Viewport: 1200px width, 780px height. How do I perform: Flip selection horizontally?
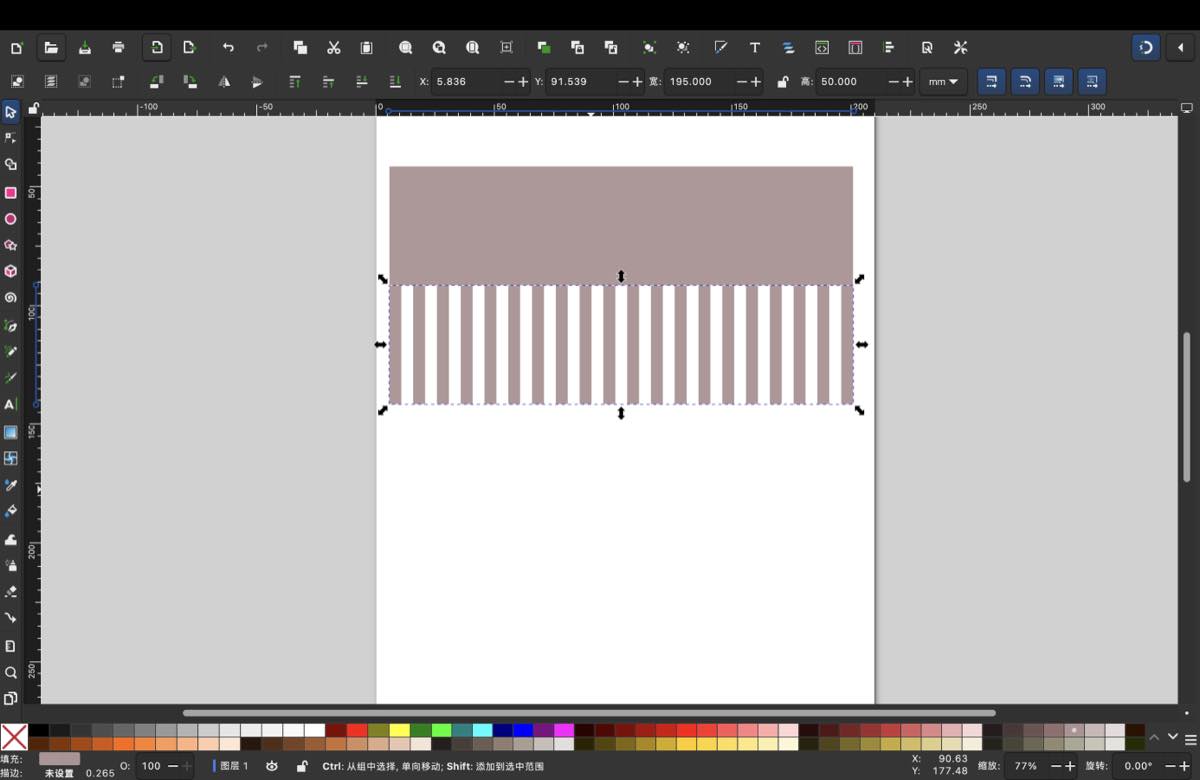pos(224,82)
